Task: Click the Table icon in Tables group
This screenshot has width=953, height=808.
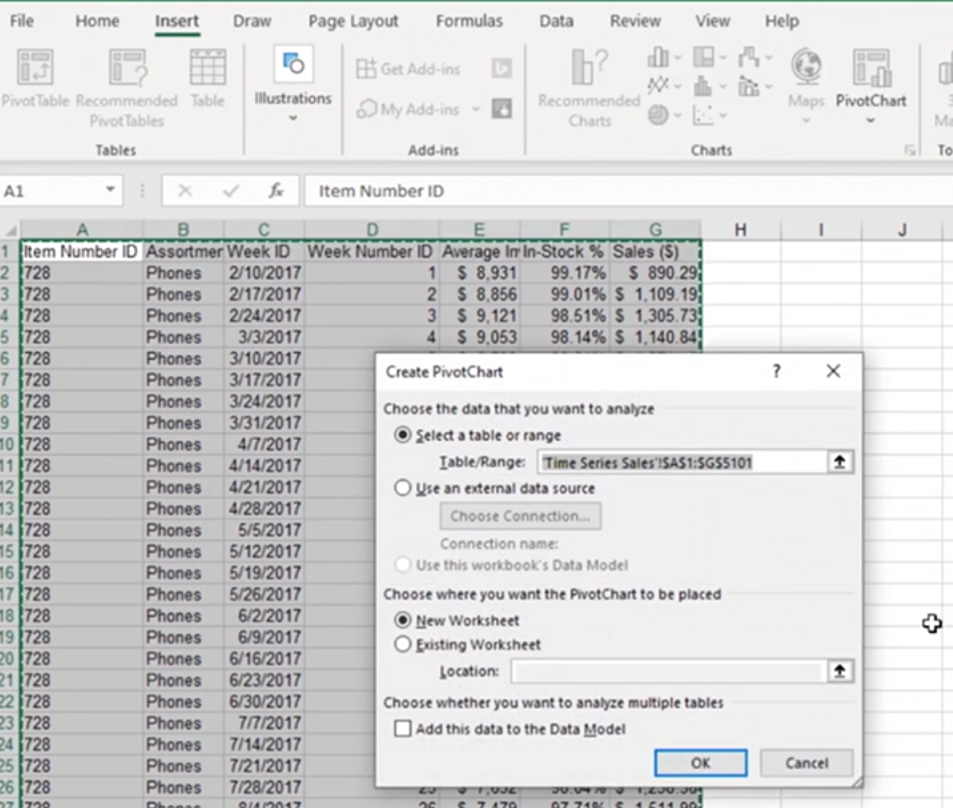Action: (207, 78)
